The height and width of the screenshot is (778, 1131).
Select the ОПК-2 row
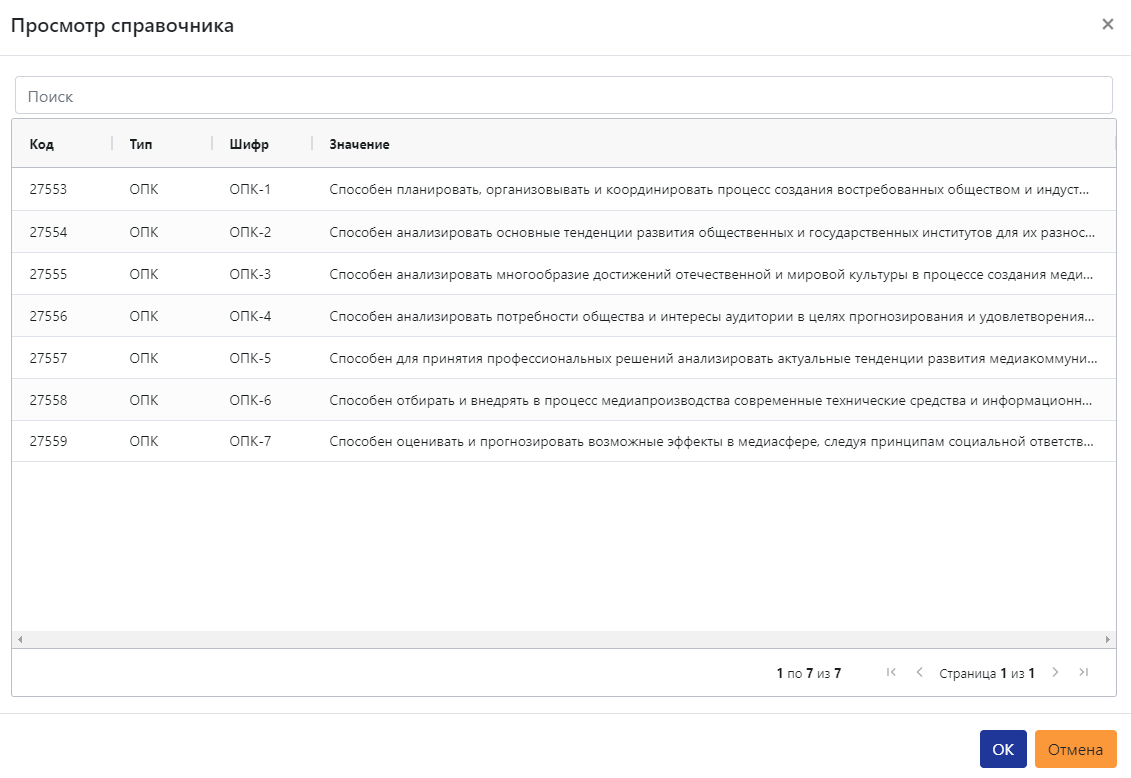click(x=563, y=231)
